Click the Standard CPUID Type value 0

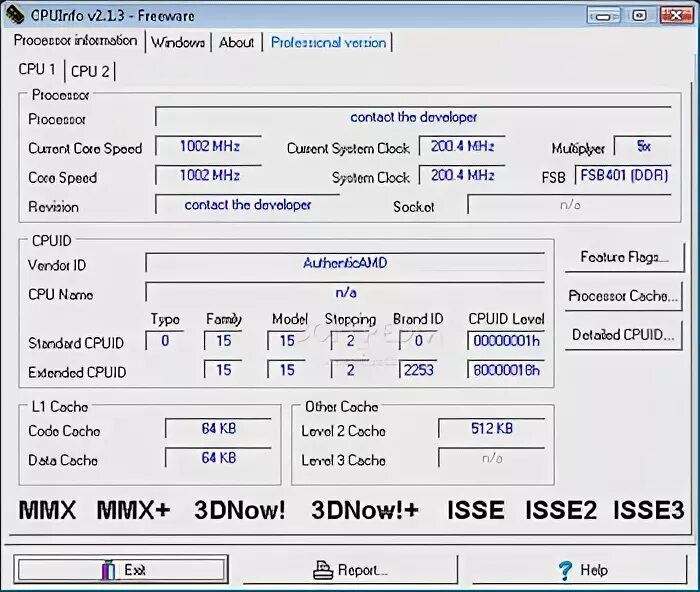pyautogui.click(x=165, y=341)
